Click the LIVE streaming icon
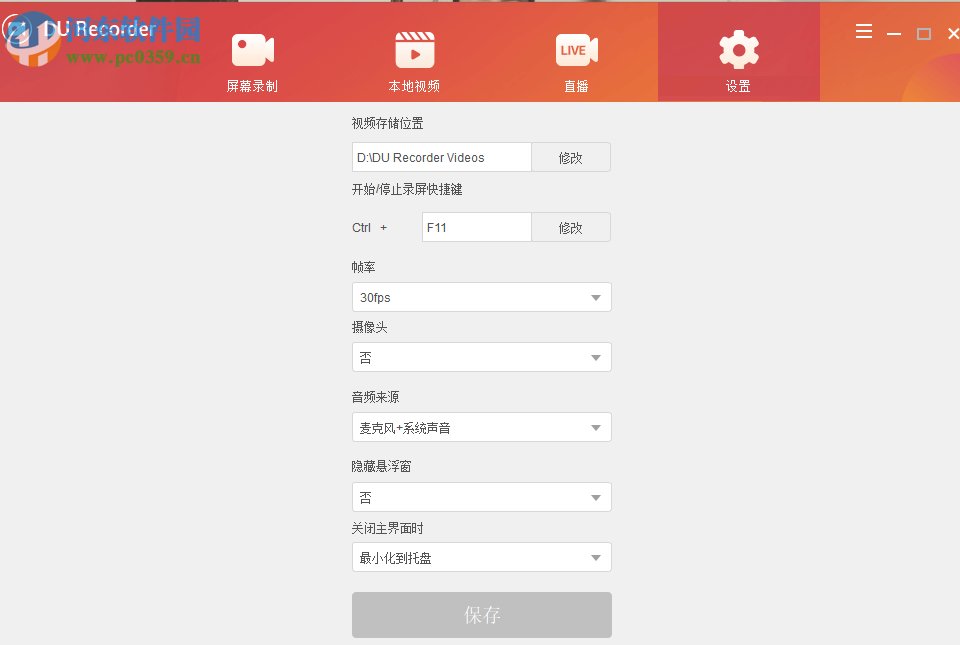The height and width of the screenshot is (645, 960). (576, 49)
